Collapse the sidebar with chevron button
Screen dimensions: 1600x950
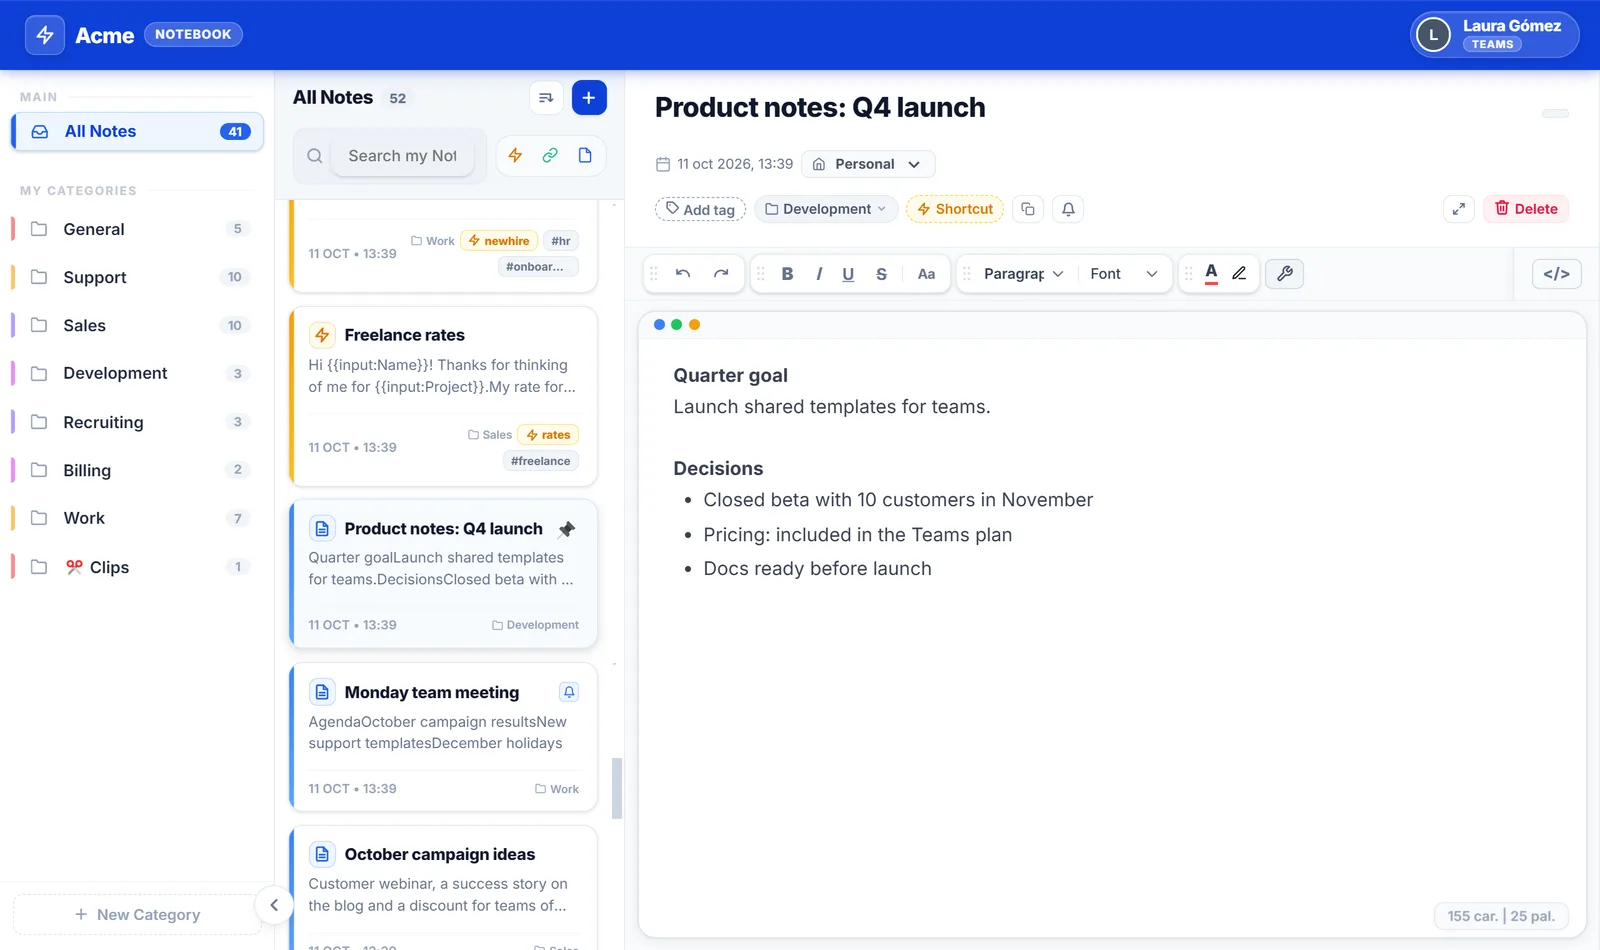(274, 905)
